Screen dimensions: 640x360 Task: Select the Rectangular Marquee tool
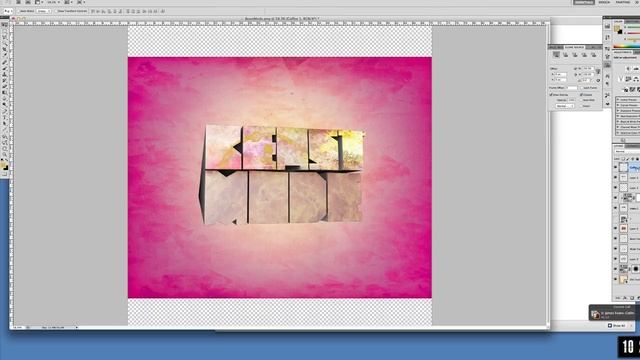point(4,31)
